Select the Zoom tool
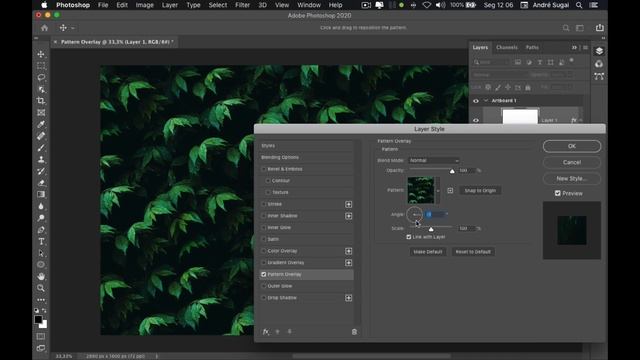640x360 pixels. pos(41,288)
